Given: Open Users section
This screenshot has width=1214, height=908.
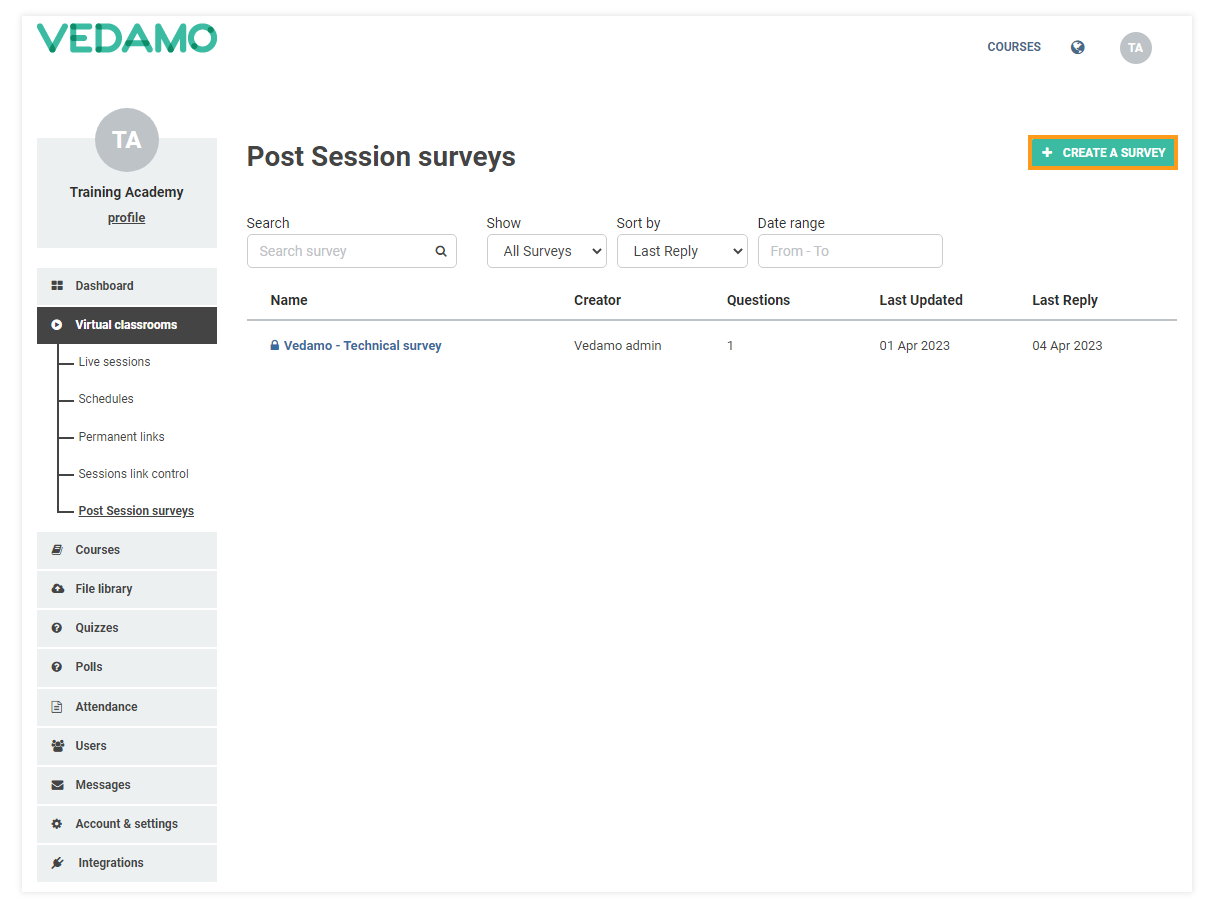Looking at the screenshot, I should [127, 746].
